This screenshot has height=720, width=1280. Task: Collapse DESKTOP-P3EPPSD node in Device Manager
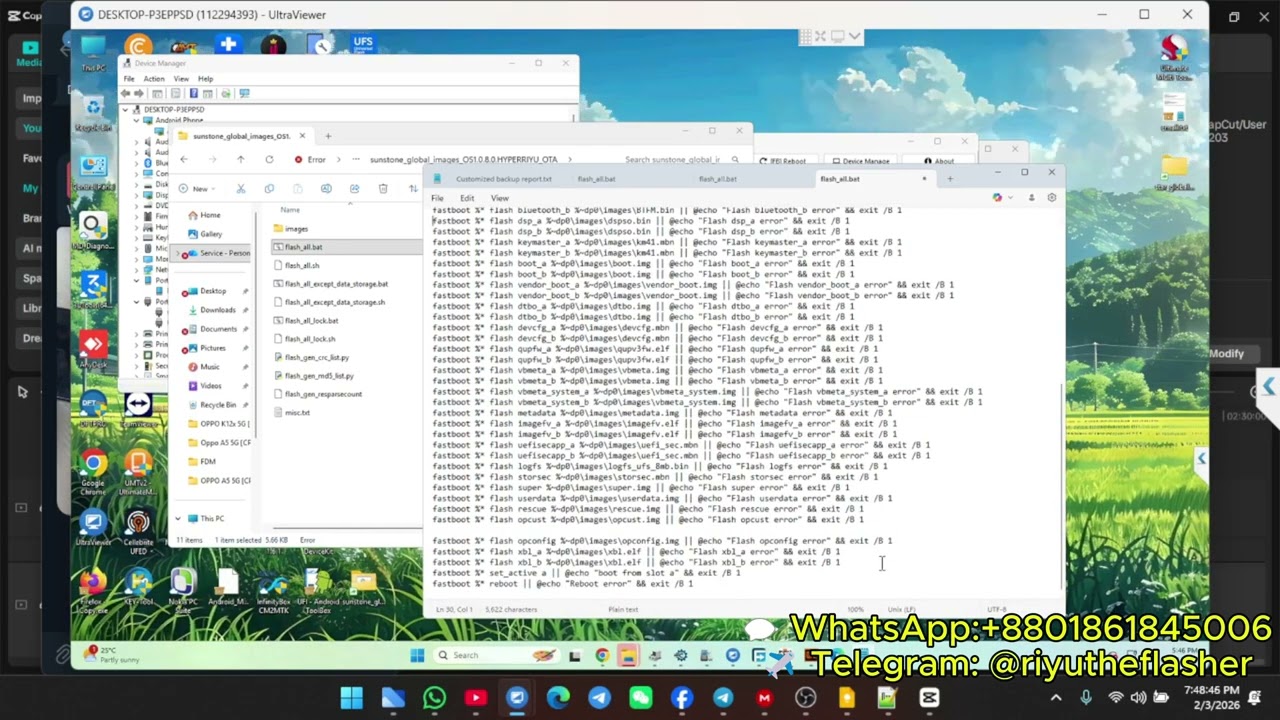click(x=126, y=109)
